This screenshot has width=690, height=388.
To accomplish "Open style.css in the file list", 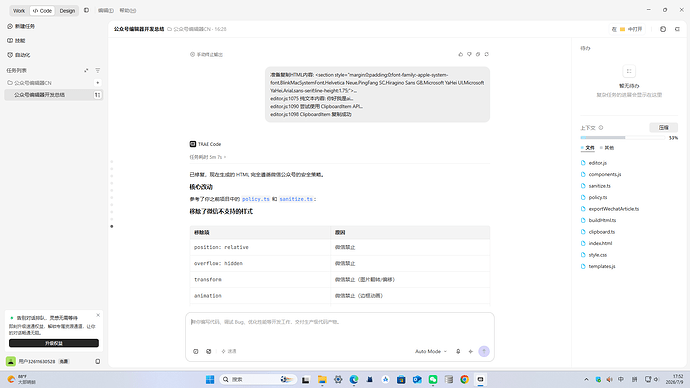I will coord(598,255).
